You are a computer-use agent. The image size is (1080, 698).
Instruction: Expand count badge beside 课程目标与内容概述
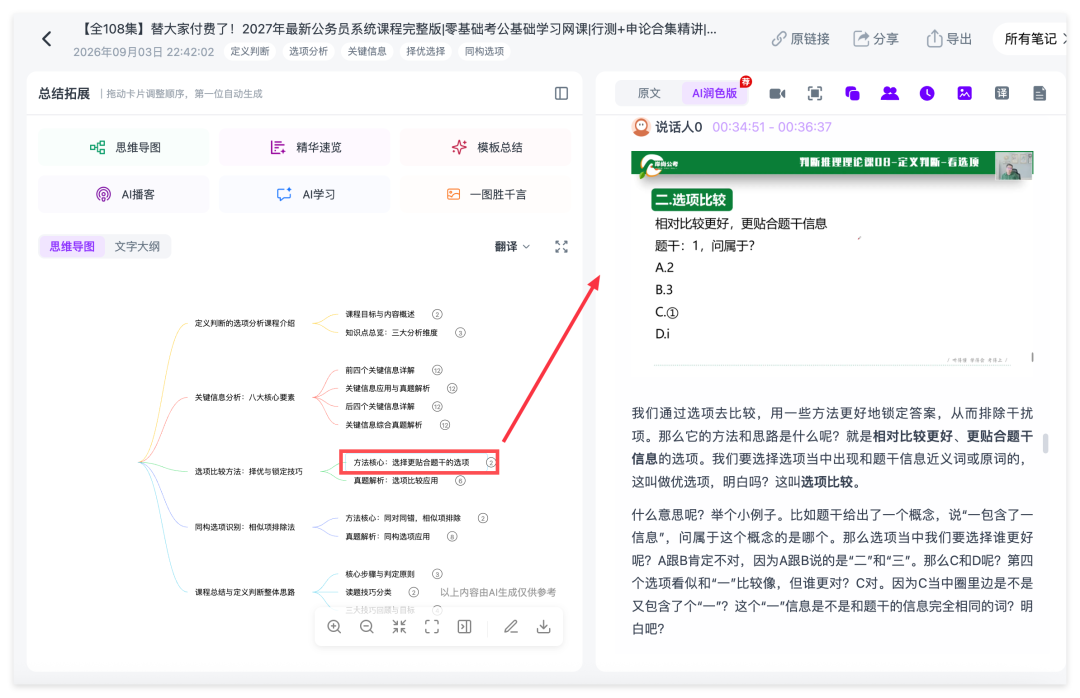(x=437, y=314)
